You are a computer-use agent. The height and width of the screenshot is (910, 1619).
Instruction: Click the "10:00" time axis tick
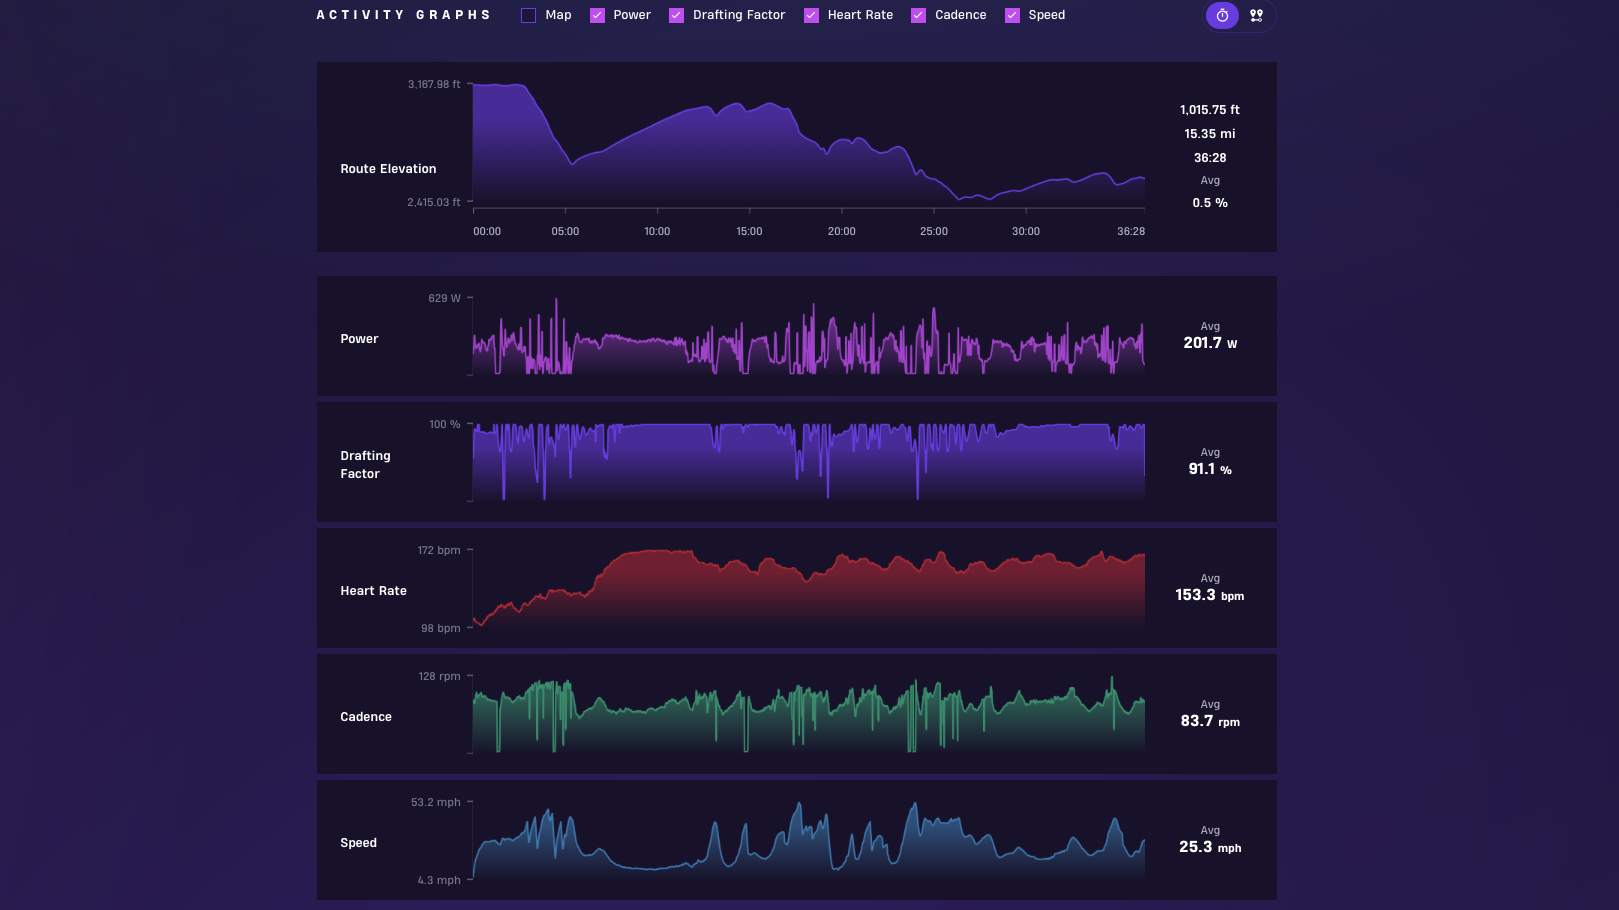(x=657, y=231)
